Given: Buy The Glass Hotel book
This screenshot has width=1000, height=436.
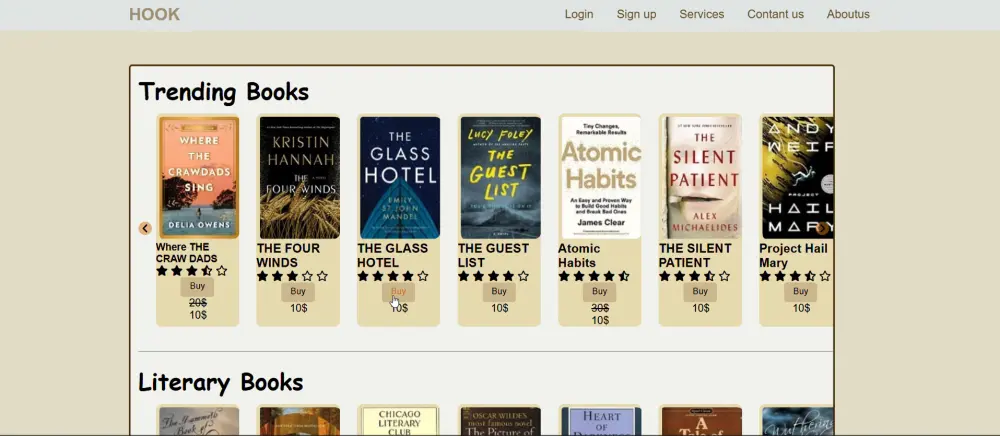Looking at the screenshot, I should point(398,292).
